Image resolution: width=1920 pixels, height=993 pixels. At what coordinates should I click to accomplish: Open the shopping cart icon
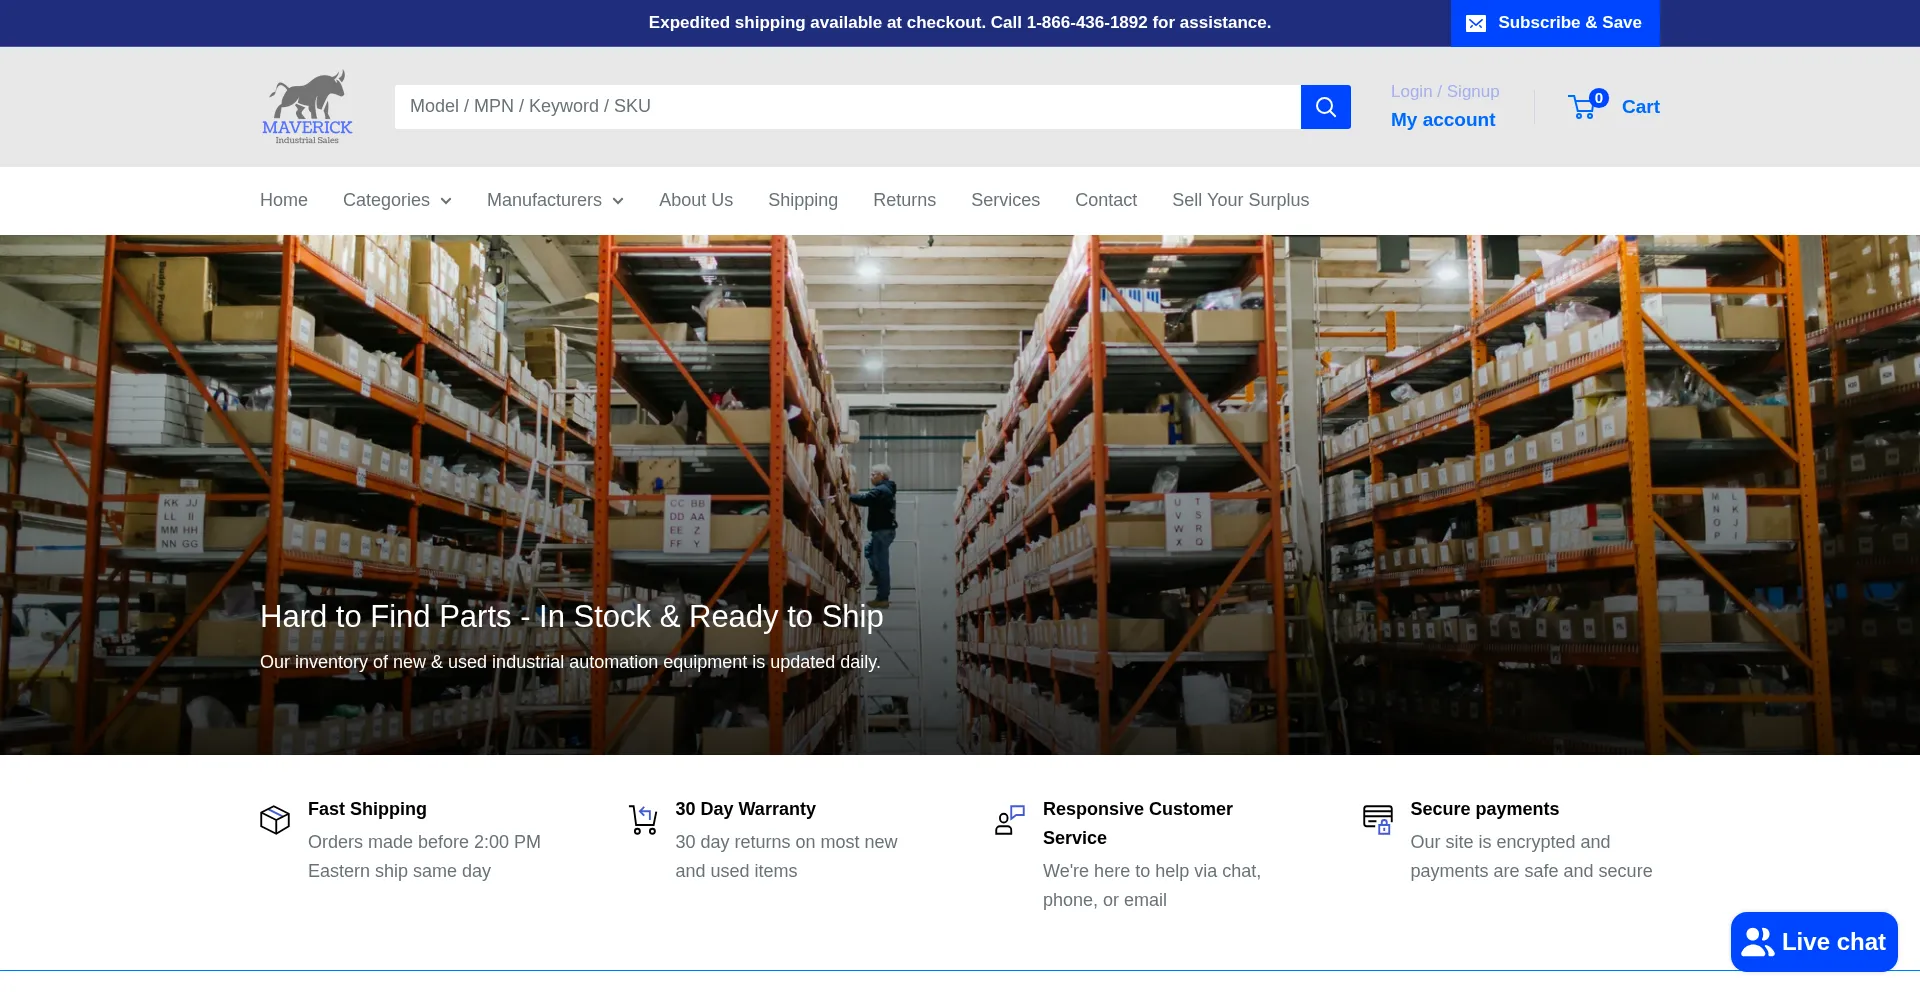1583,107
